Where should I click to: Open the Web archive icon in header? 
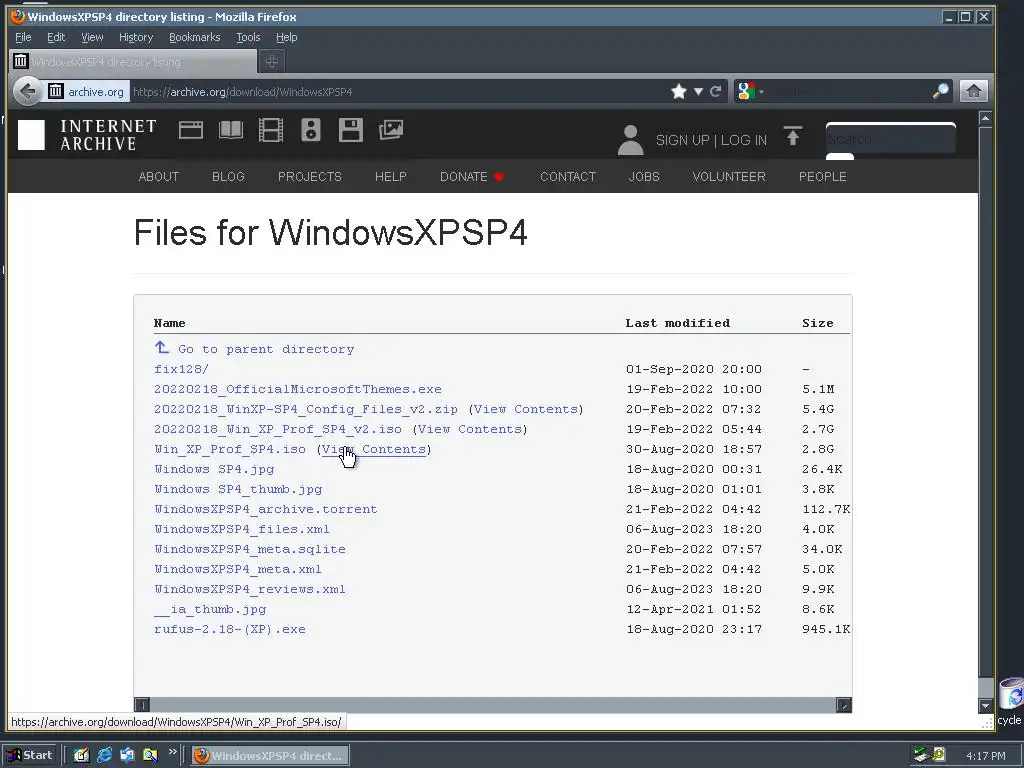191,130
